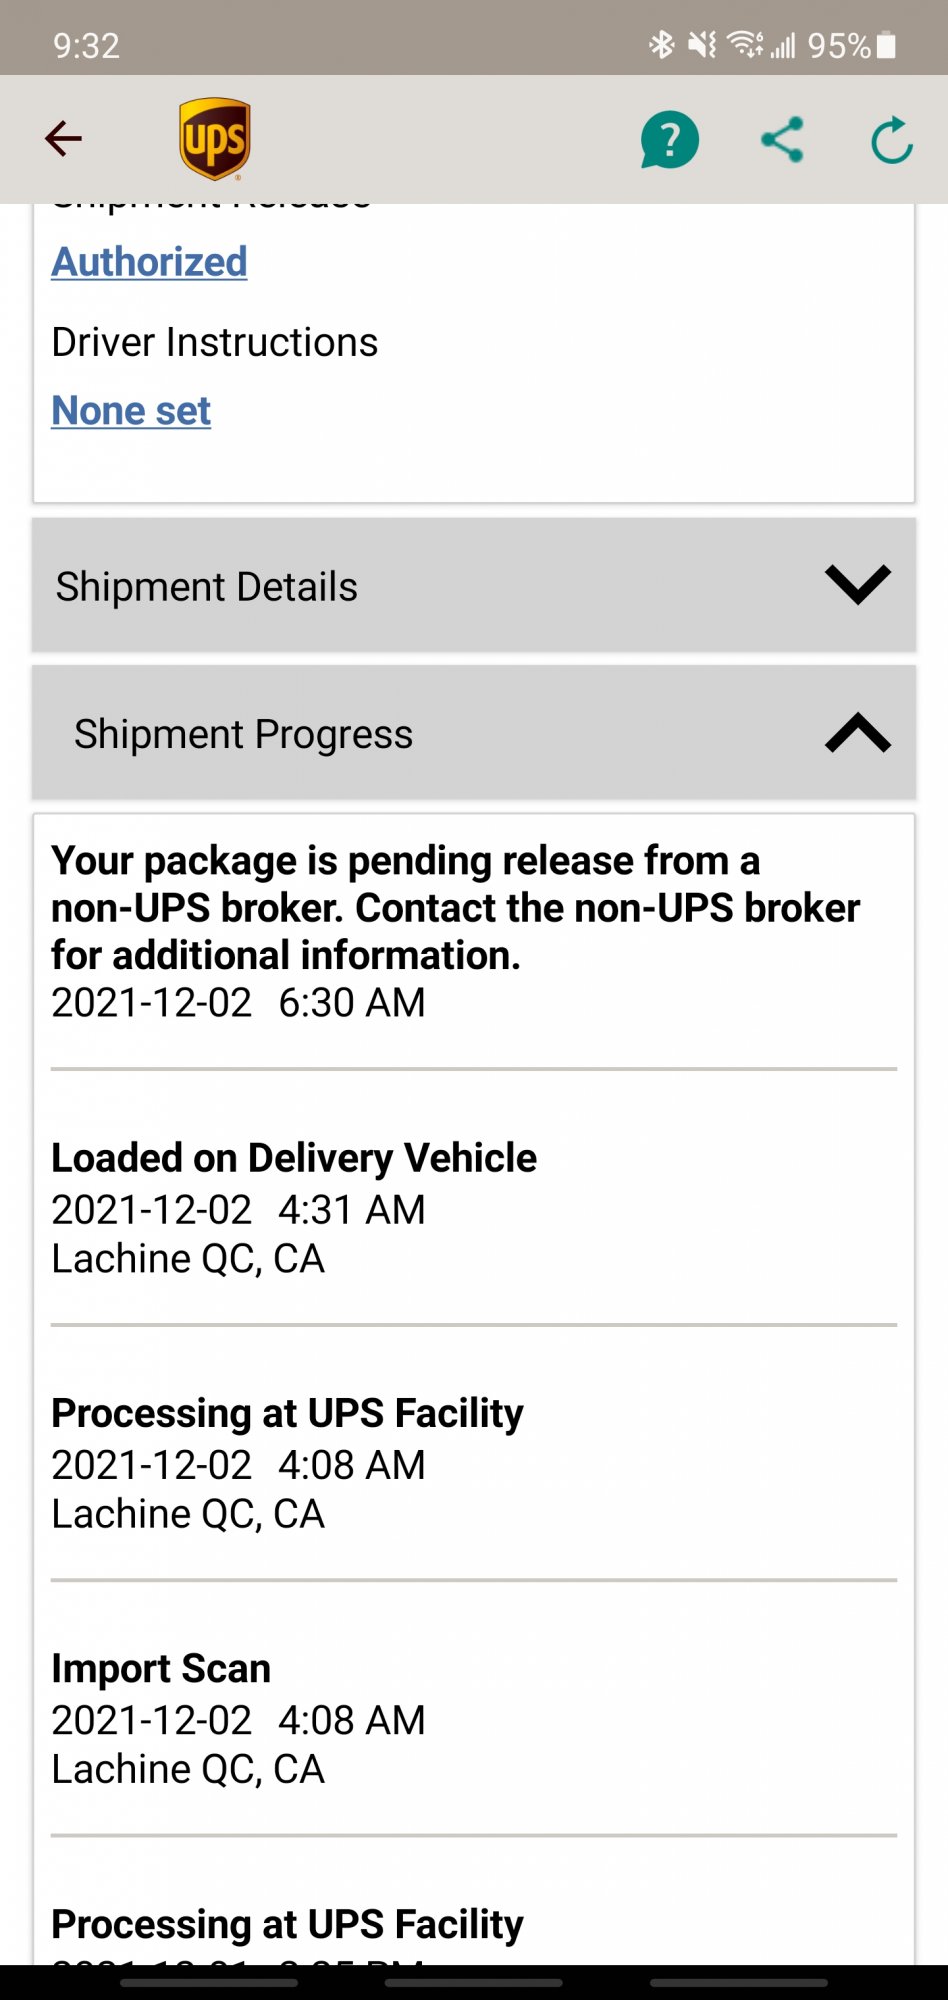Tap the Wi-Fi signal status icon

(745, 45)
